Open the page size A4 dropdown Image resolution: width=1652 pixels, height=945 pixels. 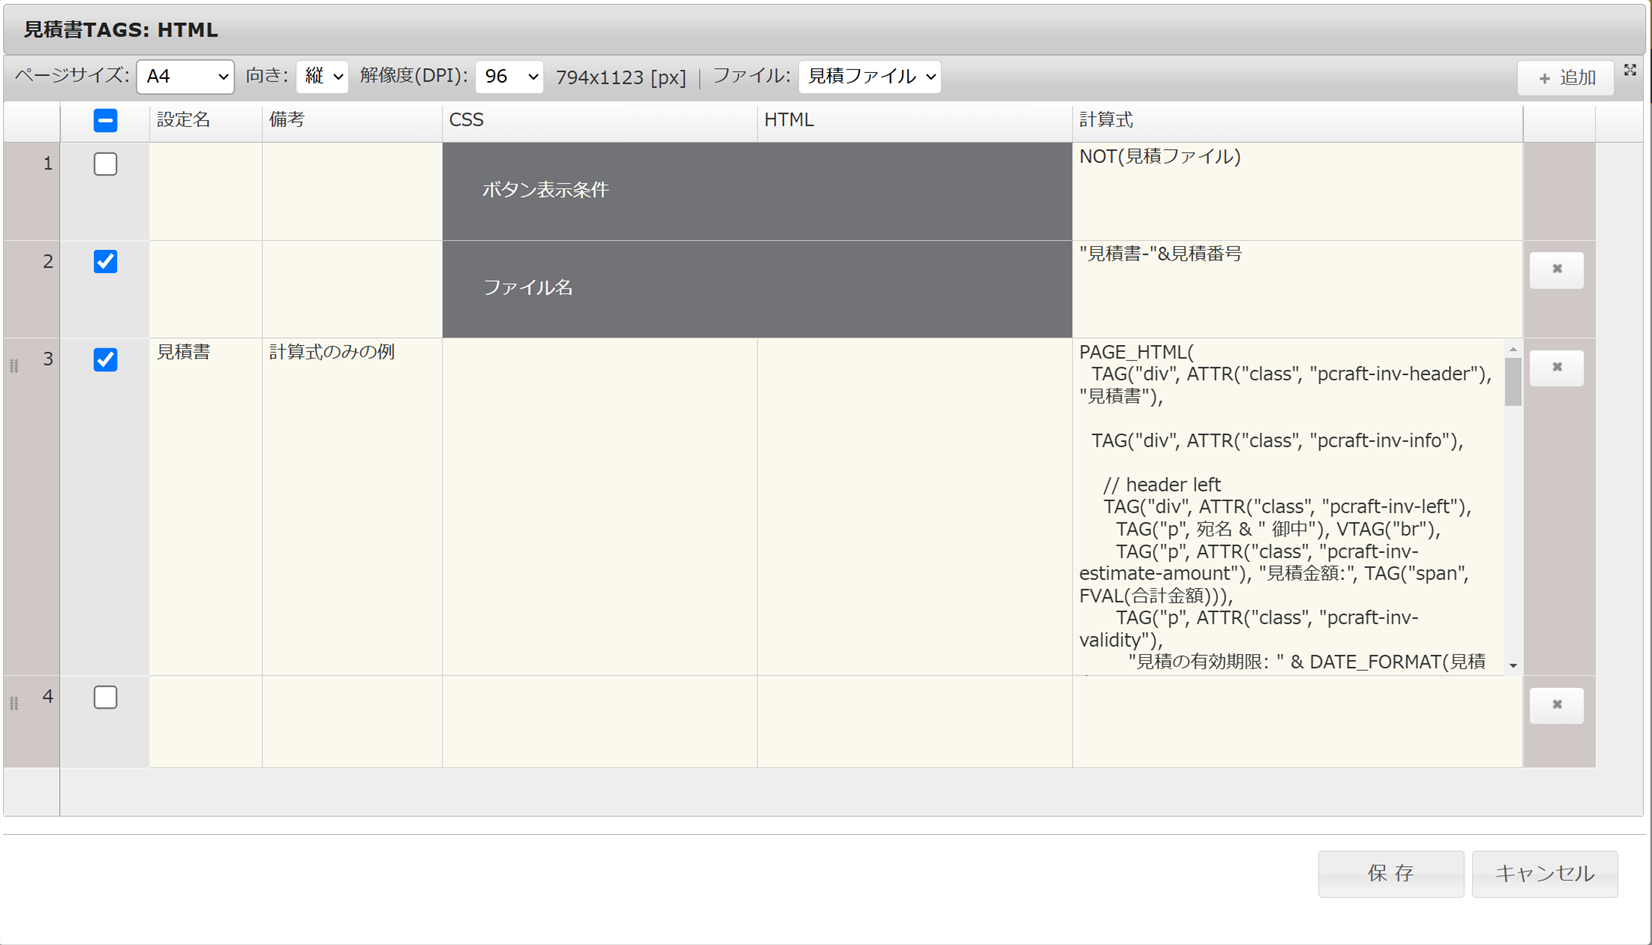[x=185, y=76]
